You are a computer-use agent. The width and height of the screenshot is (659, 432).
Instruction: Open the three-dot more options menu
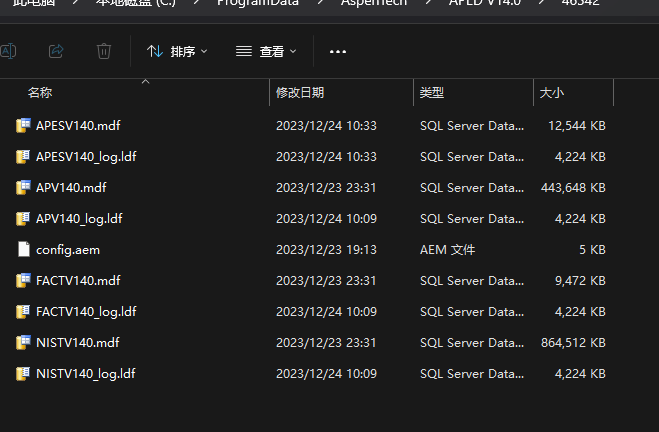tap(338, 51)
